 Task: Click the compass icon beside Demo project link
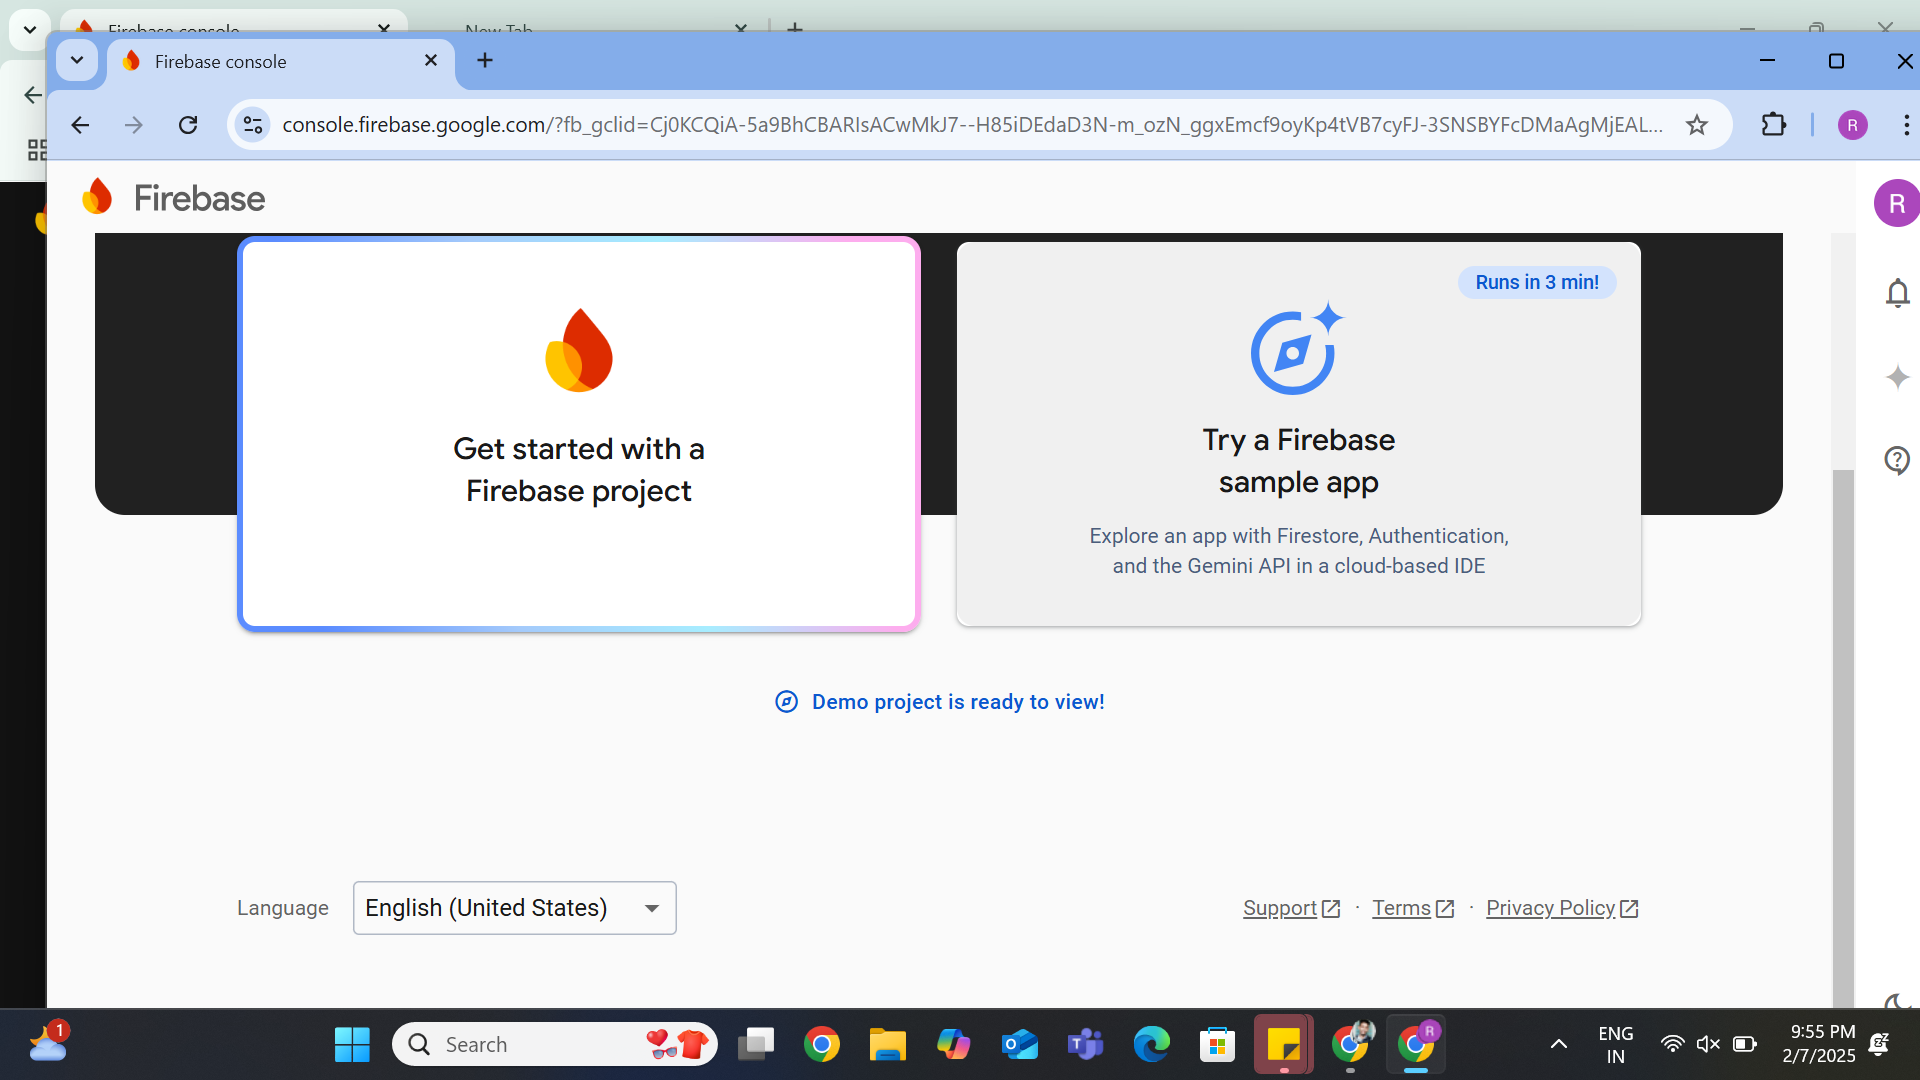pos(787,702)
